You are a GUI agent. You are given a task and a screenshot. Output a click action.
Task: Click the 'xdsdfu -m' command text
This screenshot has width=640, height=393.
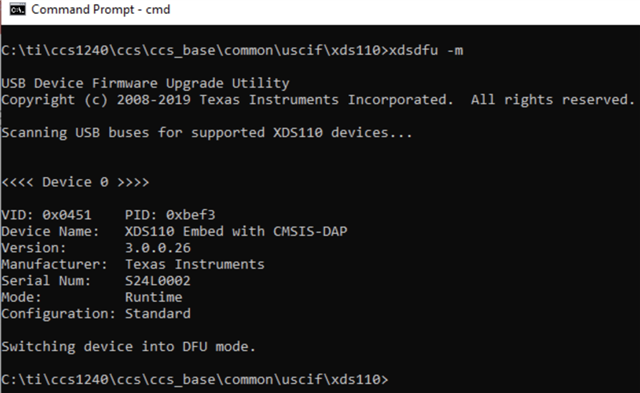point(426,51)
